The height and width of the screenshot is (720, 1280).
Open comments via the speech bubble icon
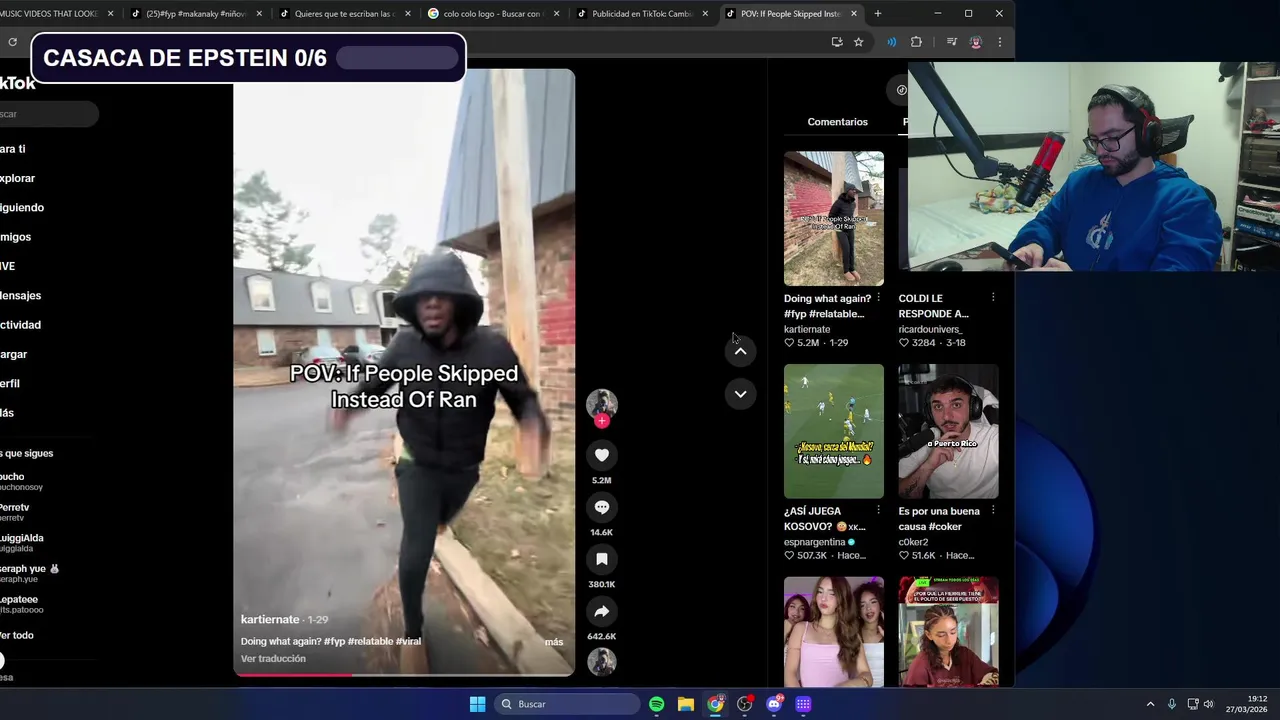click(x=601, y=507)
